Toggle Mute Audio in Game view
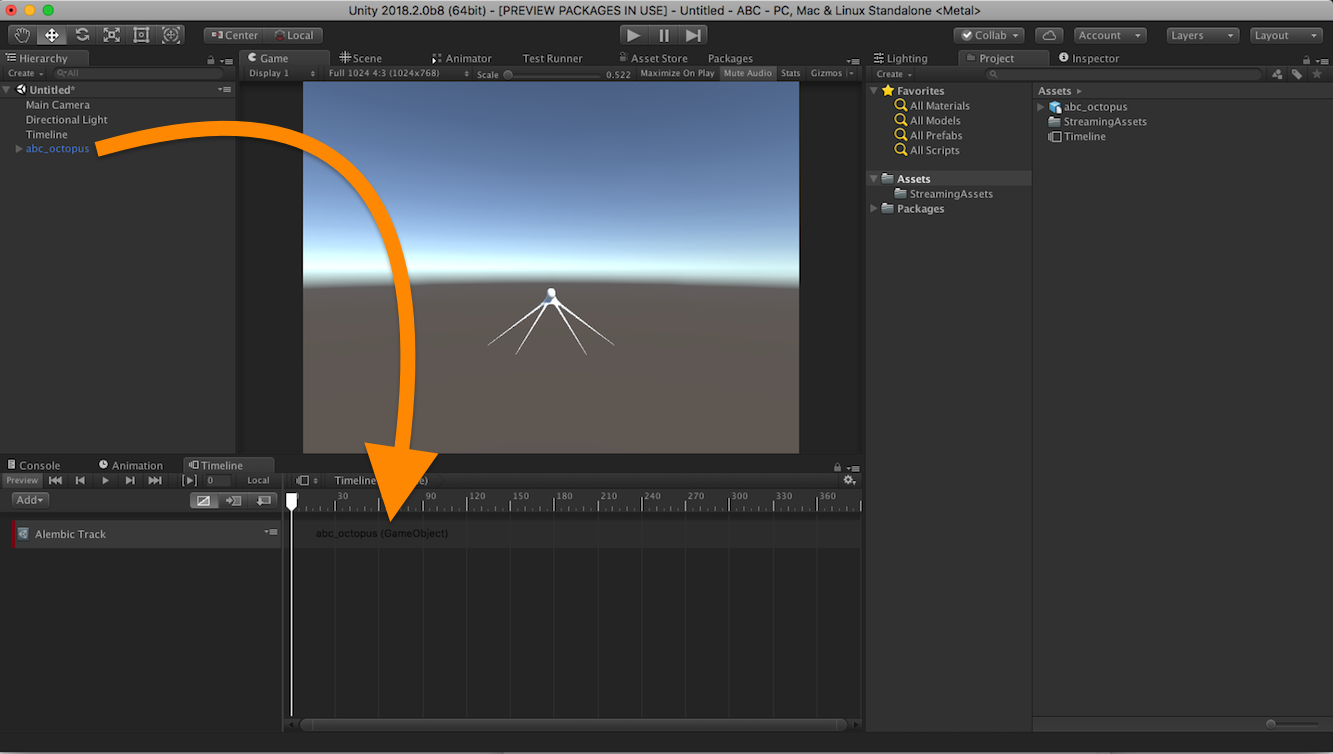The width and height of the screenshot is (1333, 754). coord(748,73)
